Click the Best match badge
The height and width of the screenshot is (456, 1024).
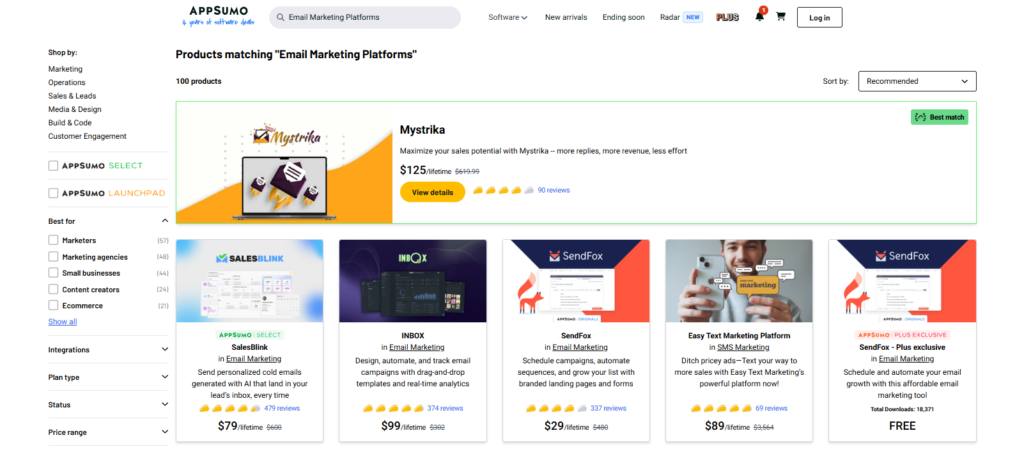point(939,117)
